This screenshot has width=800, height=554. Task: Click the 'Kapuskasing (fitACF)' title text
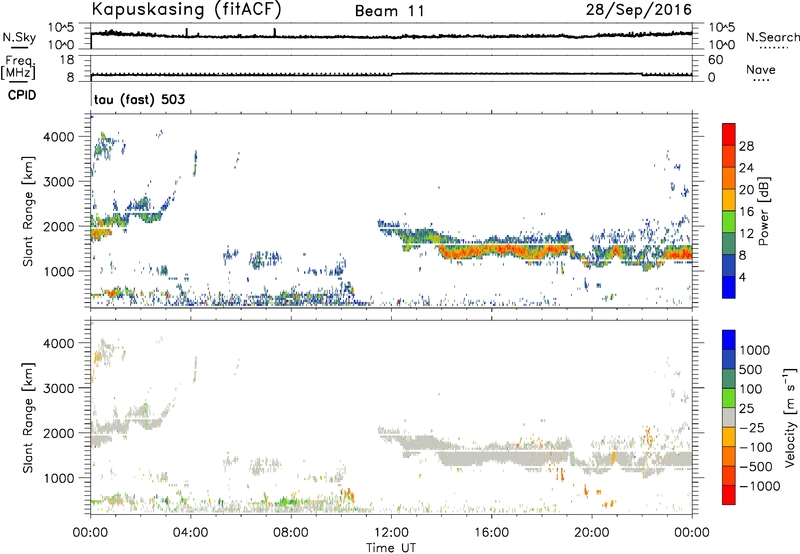[x=186, y=9]
